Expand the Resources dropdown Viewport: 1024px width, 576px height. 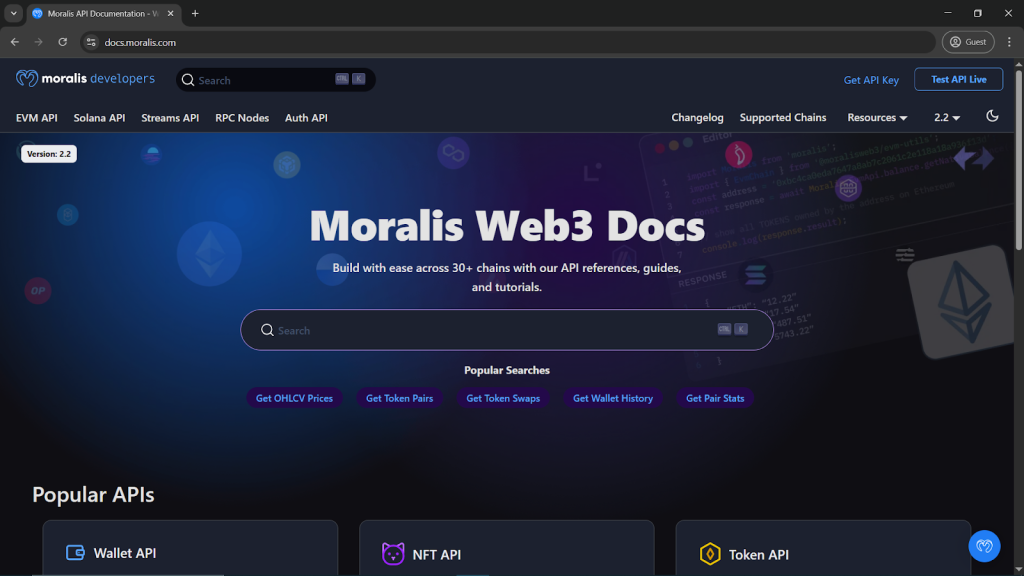point(877,118)
